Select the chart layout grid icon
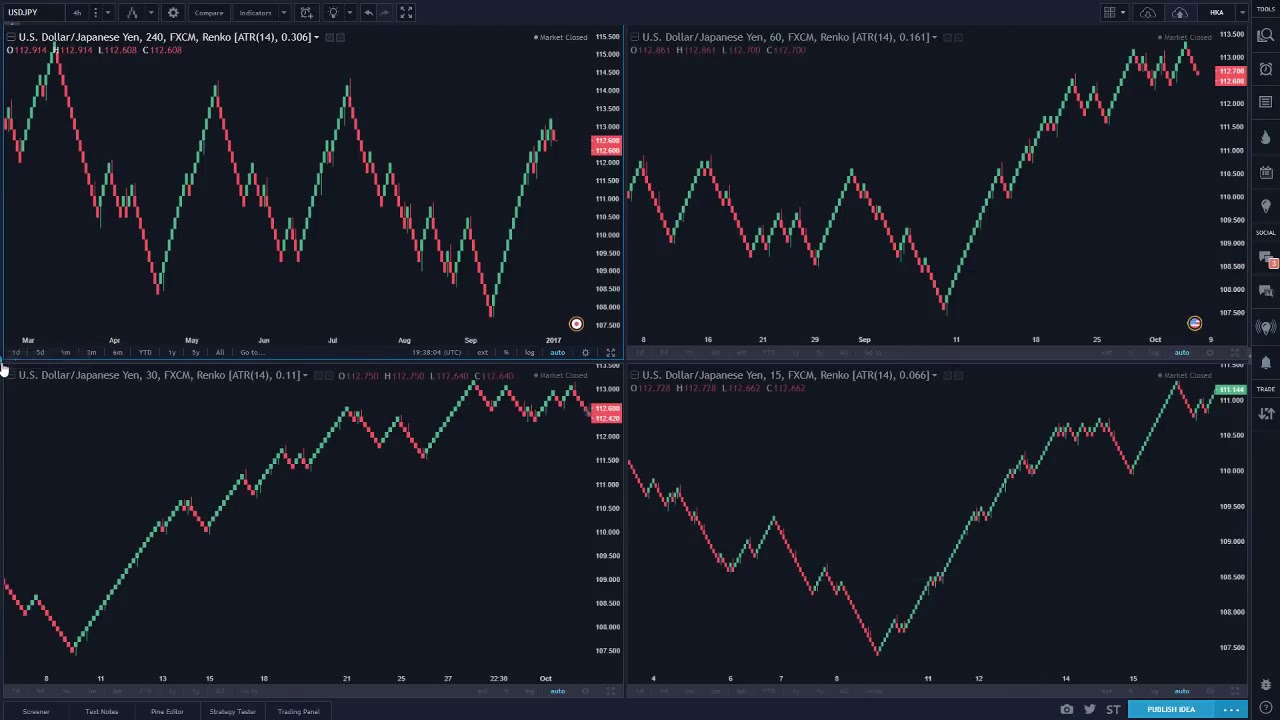The width and height of the screenshot is (1280, 720). point(1110,13)
